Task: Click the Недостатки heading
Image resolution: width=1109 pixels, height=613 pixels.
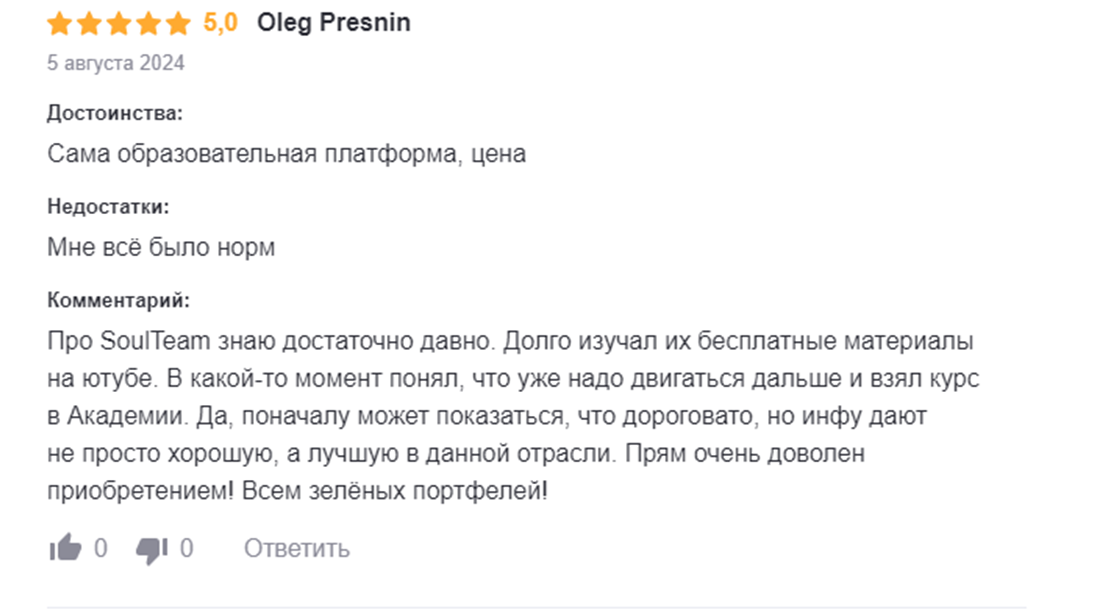Action: (108, 207)
